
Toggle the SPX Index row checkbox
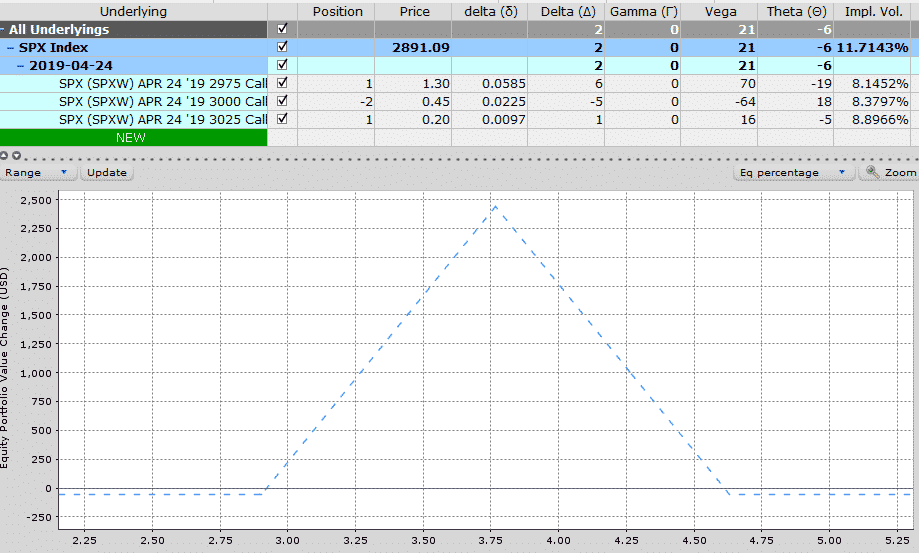click(x=282, y=47)
